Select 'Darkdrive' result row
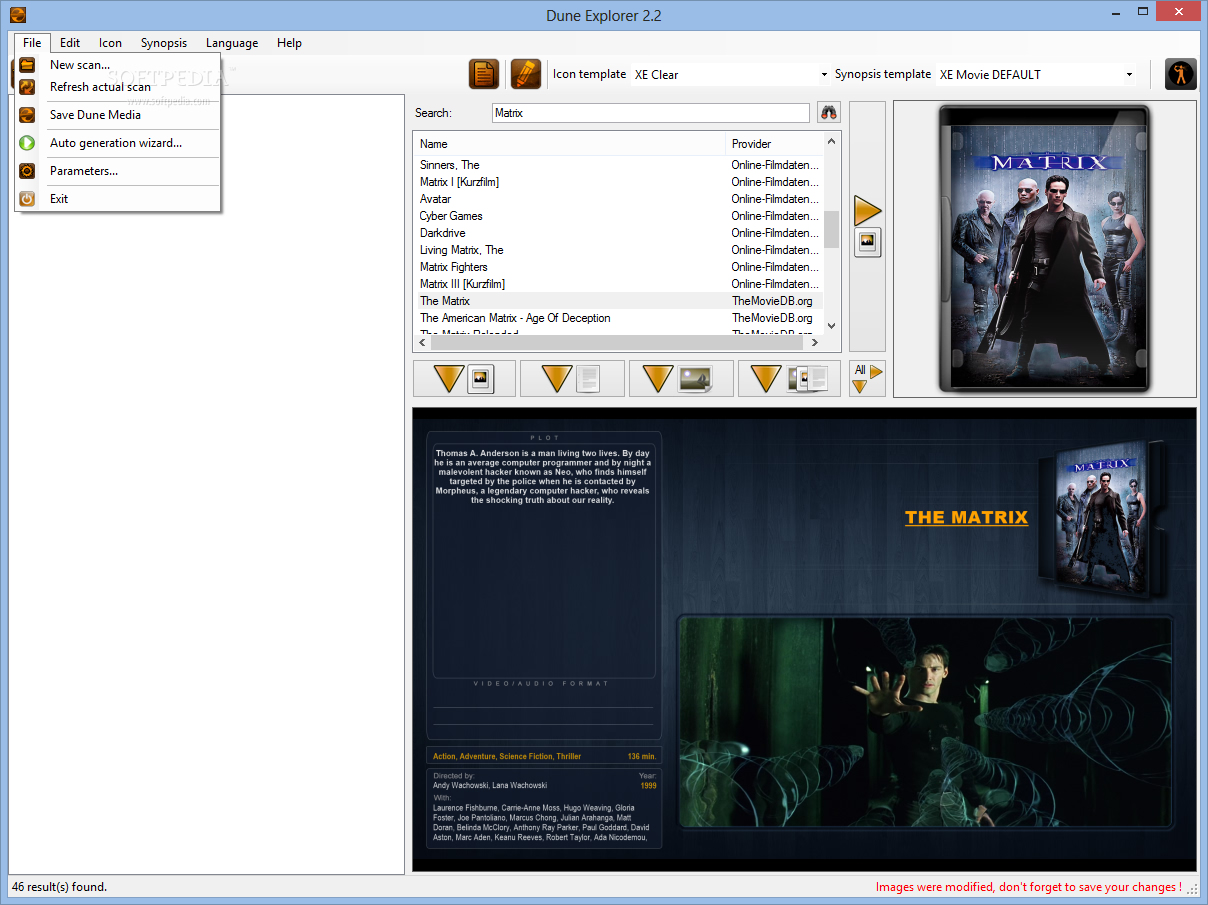The width and height of the screenshot is (1208, 905). click(x=618, y=233)
